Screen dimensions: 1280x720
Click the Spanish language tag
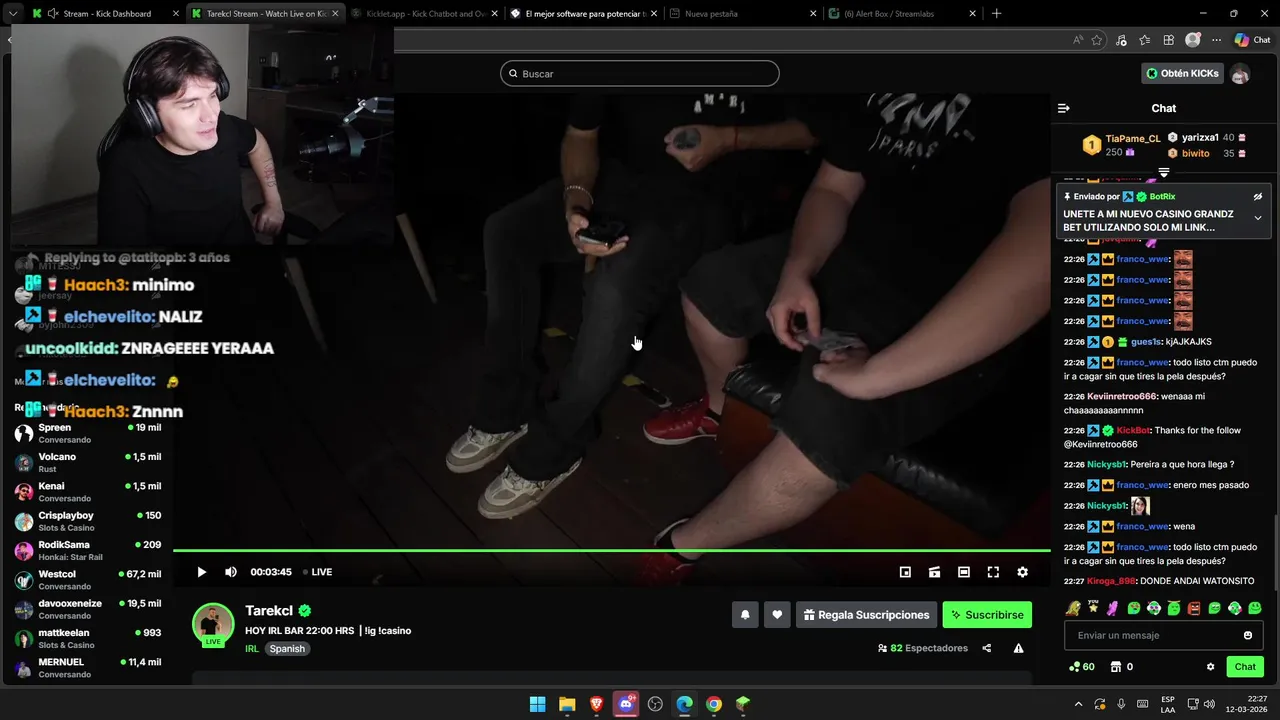(287, 648)
